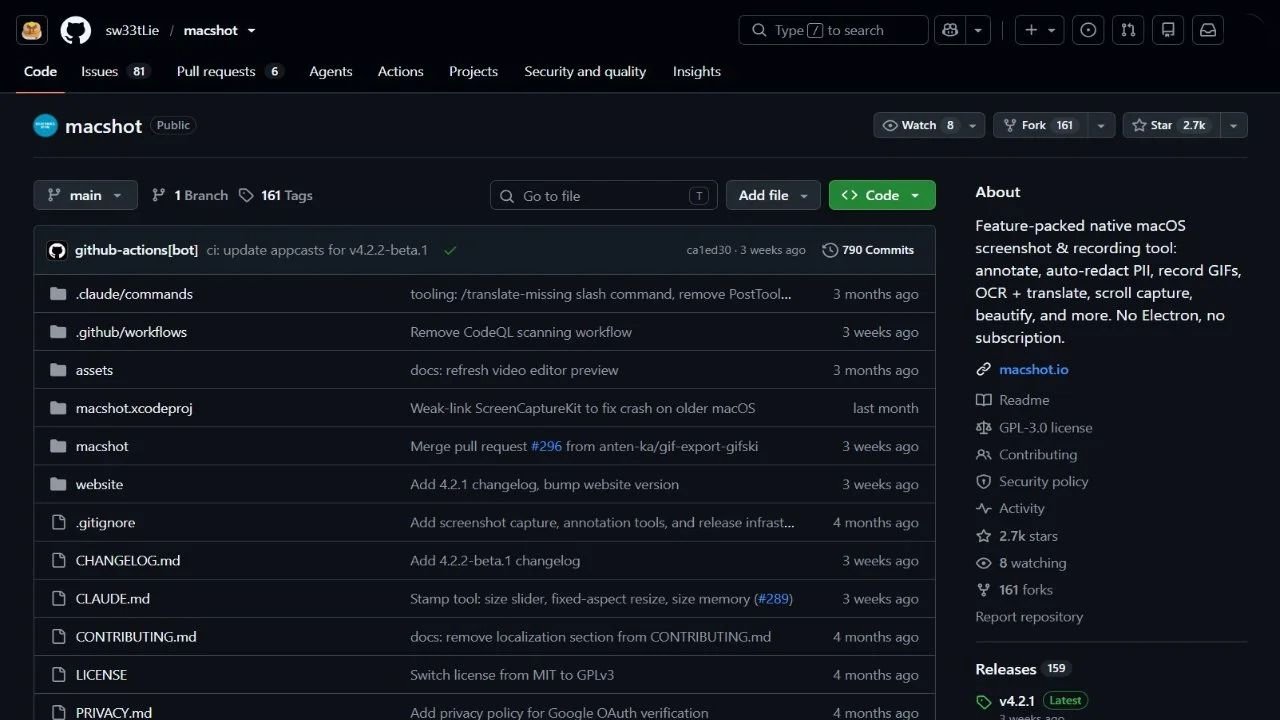Switch to the Insights tab
1280x720 pixels.
pyautogui.click(x=697, y=72)
